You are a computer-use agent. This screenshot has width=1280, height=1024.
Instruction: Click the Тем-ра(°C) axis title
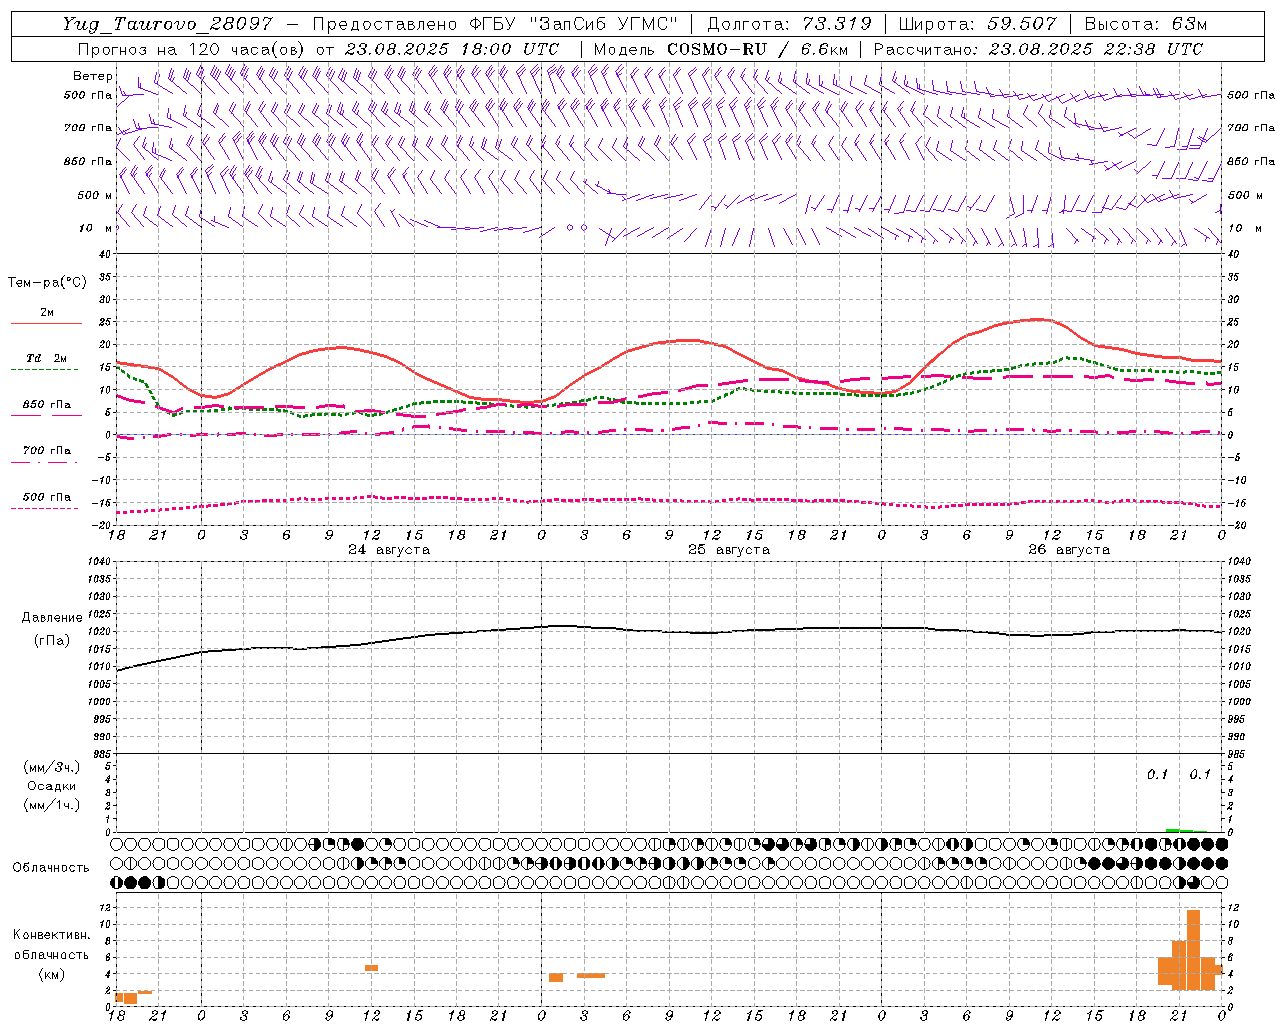click(47, 283)
